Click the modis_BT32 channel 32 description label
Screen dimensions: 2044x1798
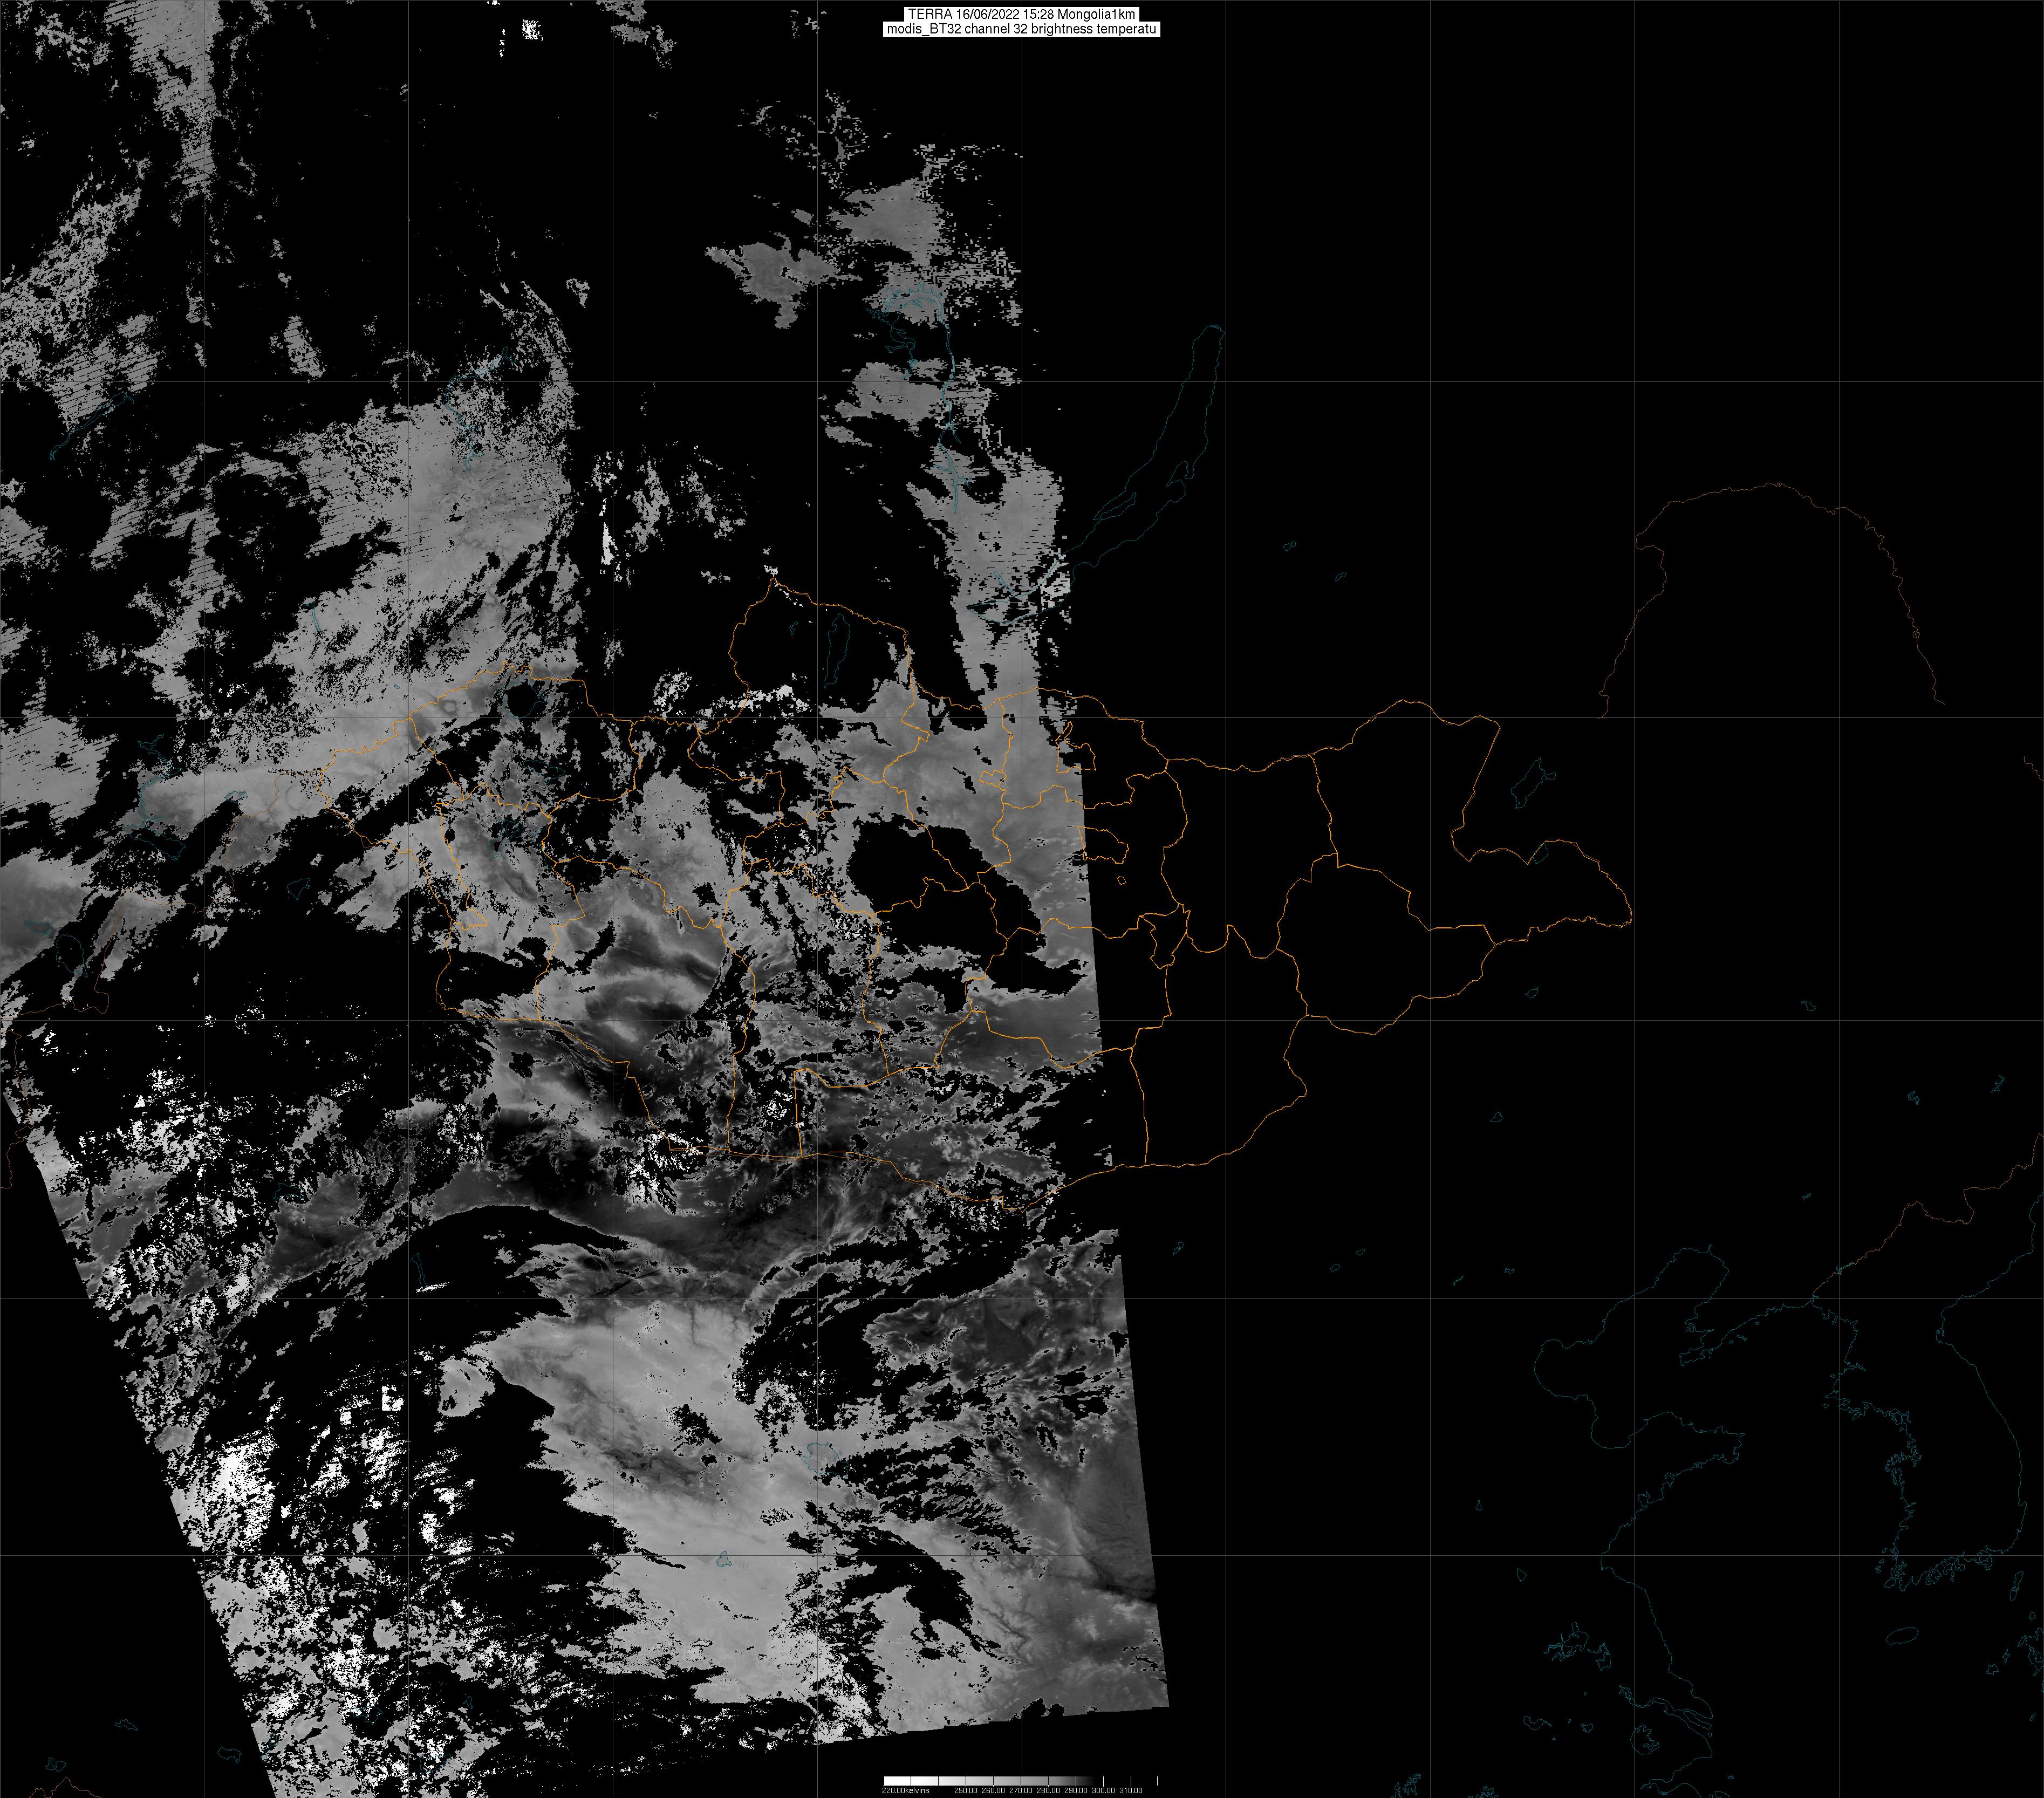point(1021,29)
